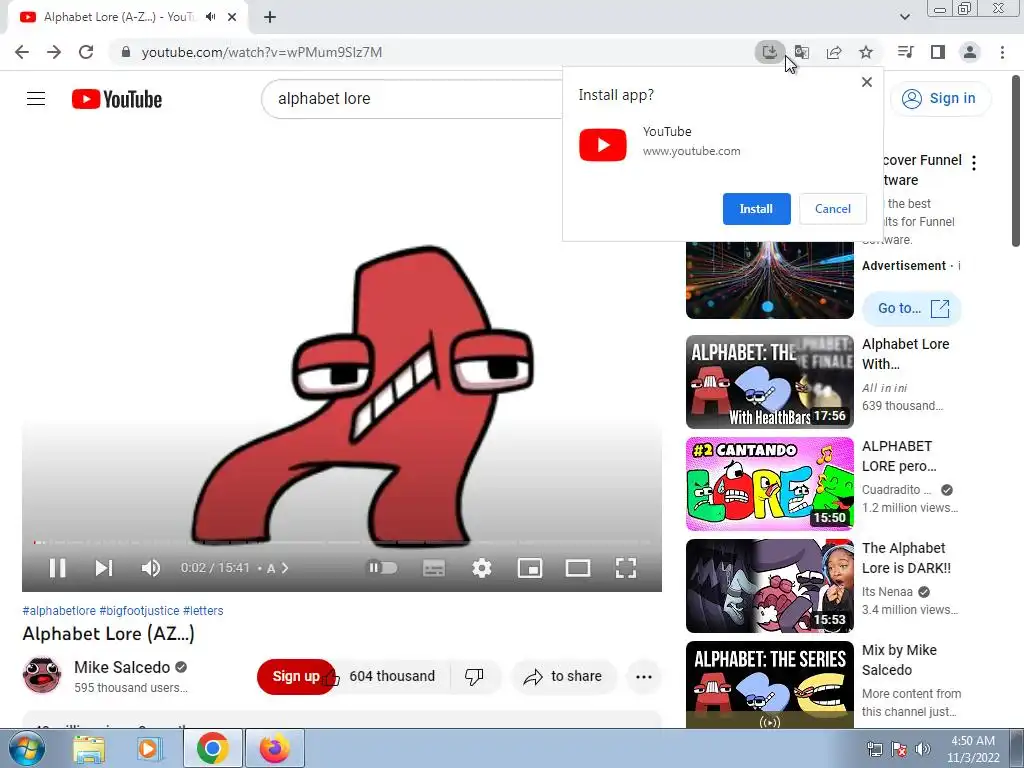
Task: Click the #alphabetlore hashtag
Action: point(59,611)
